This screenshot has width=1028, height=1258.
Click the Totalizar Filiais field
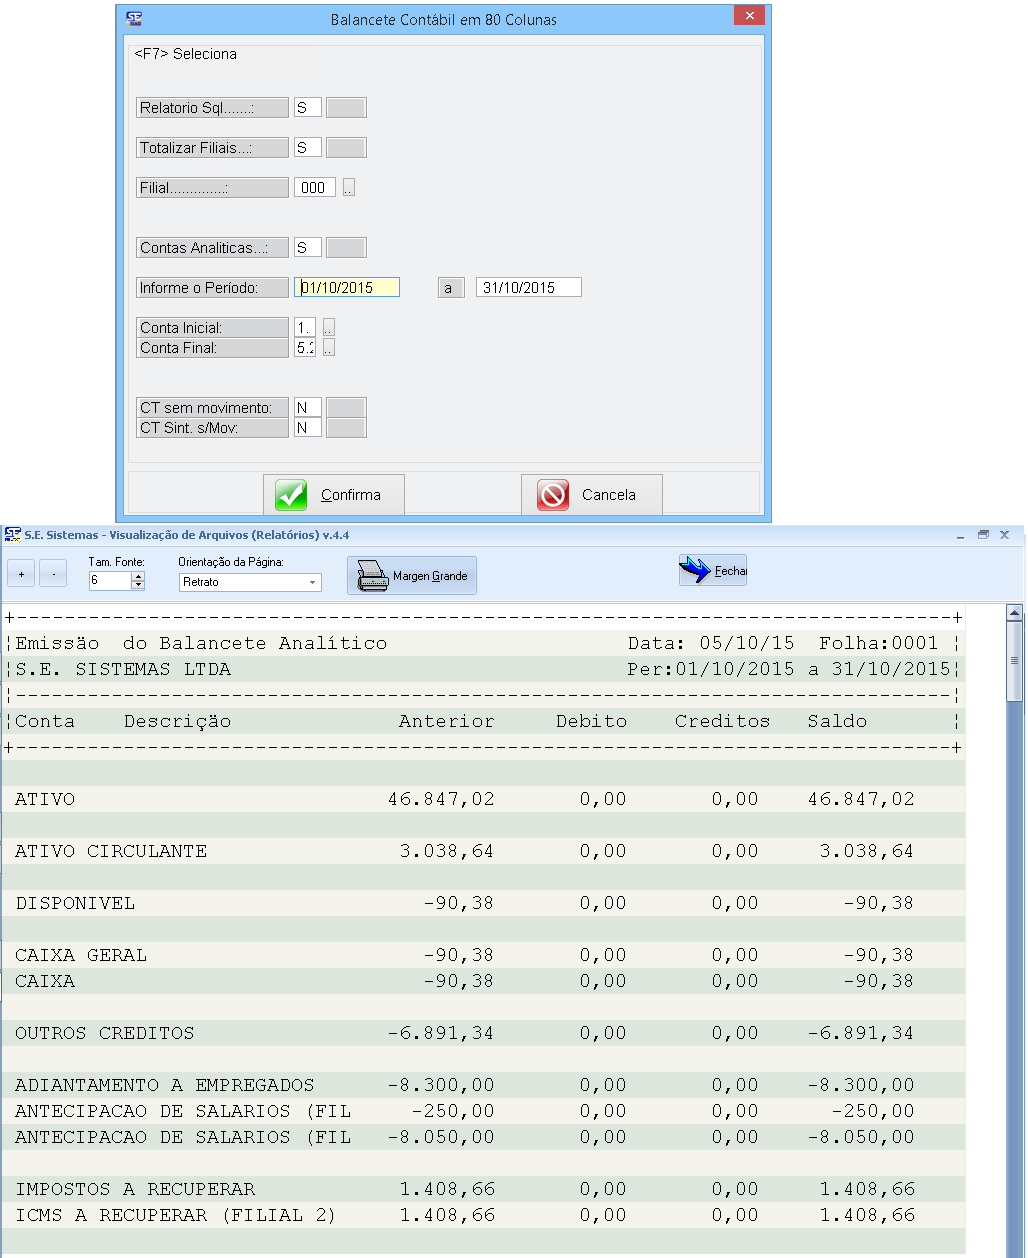tap(307, 148)
